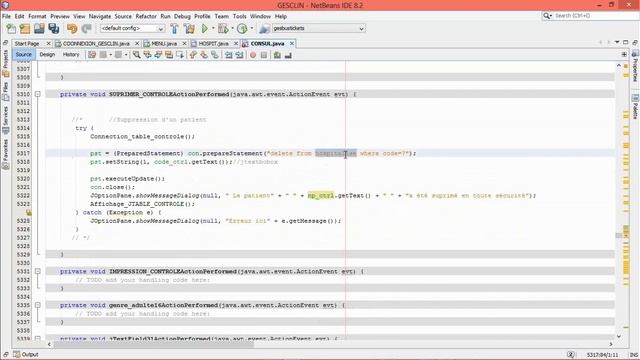Open Run Project options dropdown arrow
640x360 pixels.
click(213, 29)
